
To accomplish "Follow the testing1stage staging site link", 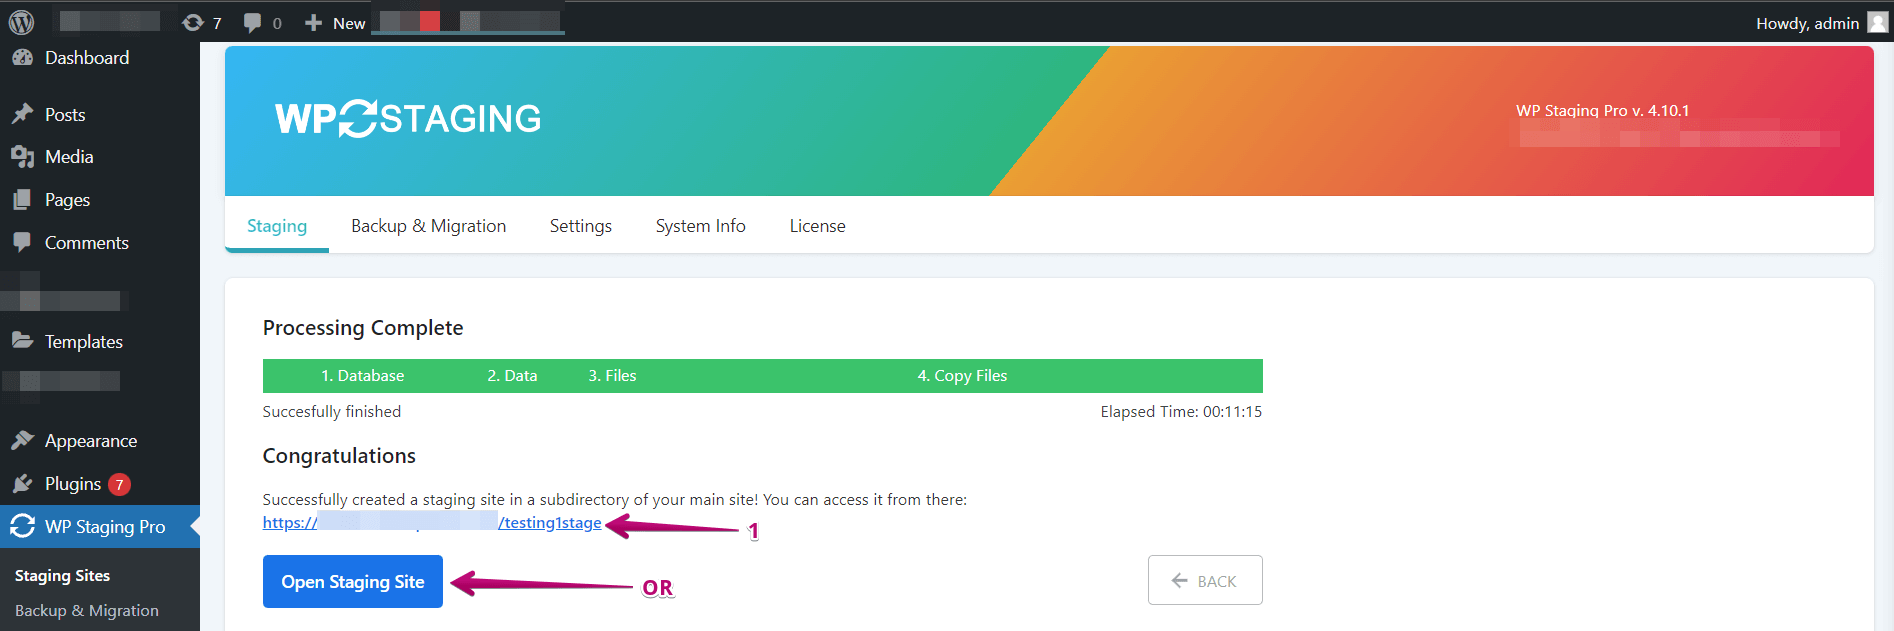I will pos(549,523).
